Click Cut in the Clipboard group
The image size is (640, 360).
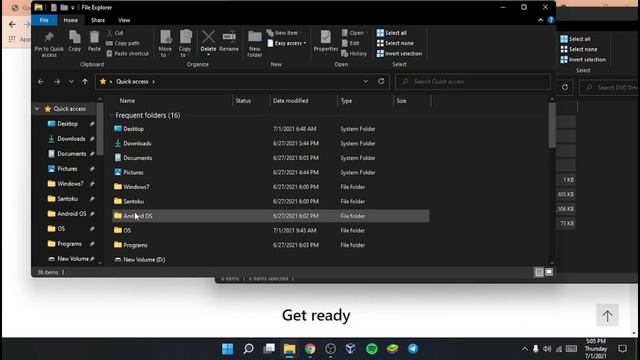115,33
